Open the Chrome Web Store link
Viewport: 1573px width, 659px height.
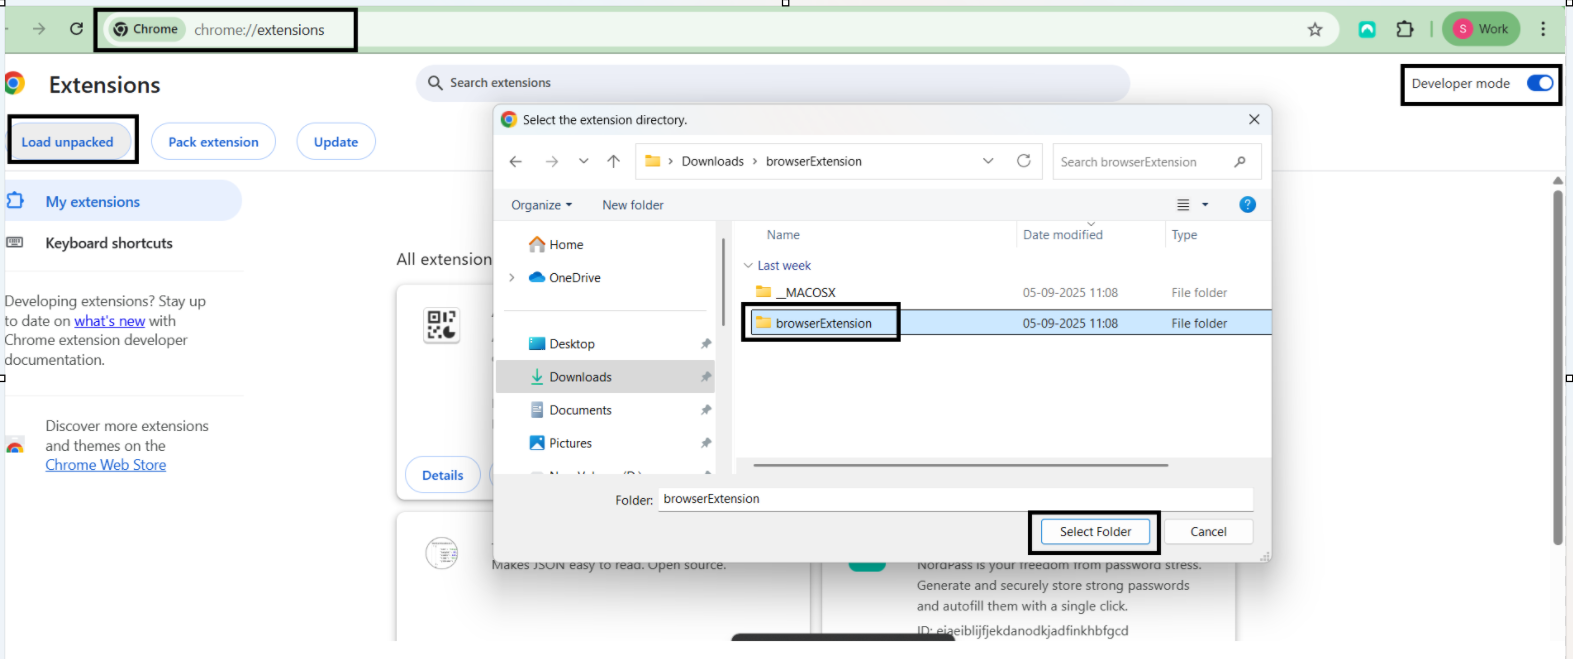(106, 465)
